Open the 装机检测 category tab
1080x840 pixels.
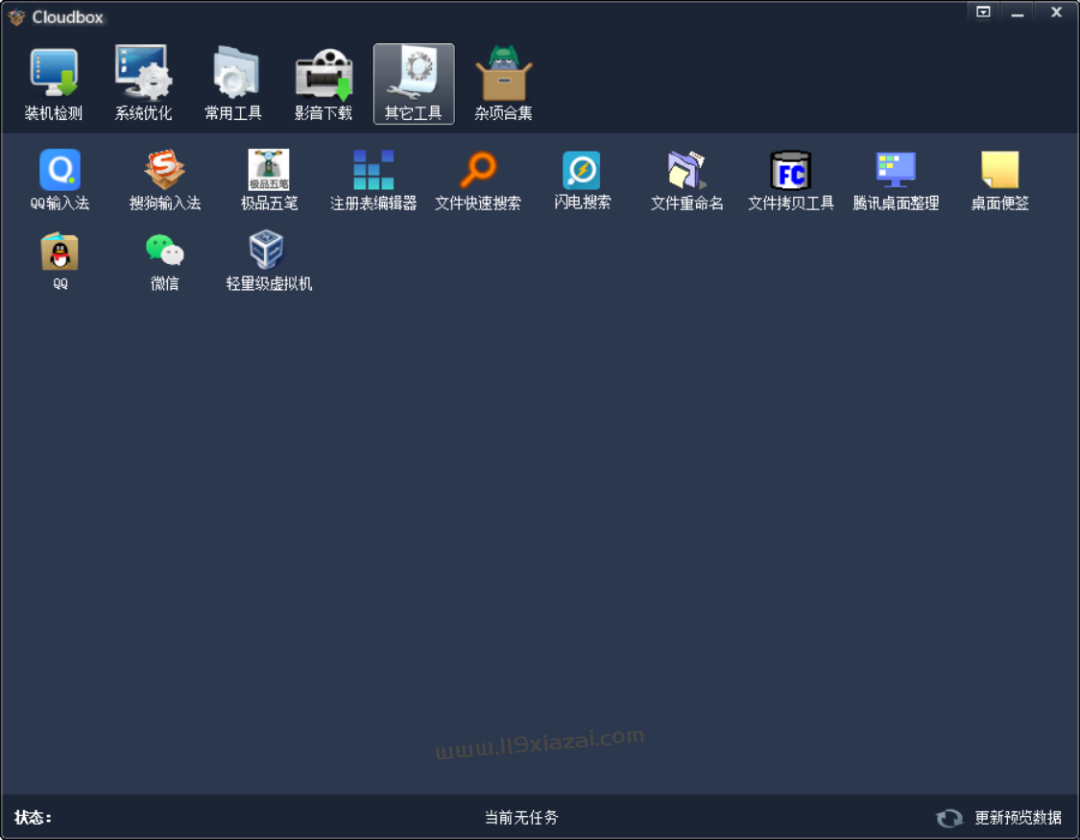tap(54, 84)
